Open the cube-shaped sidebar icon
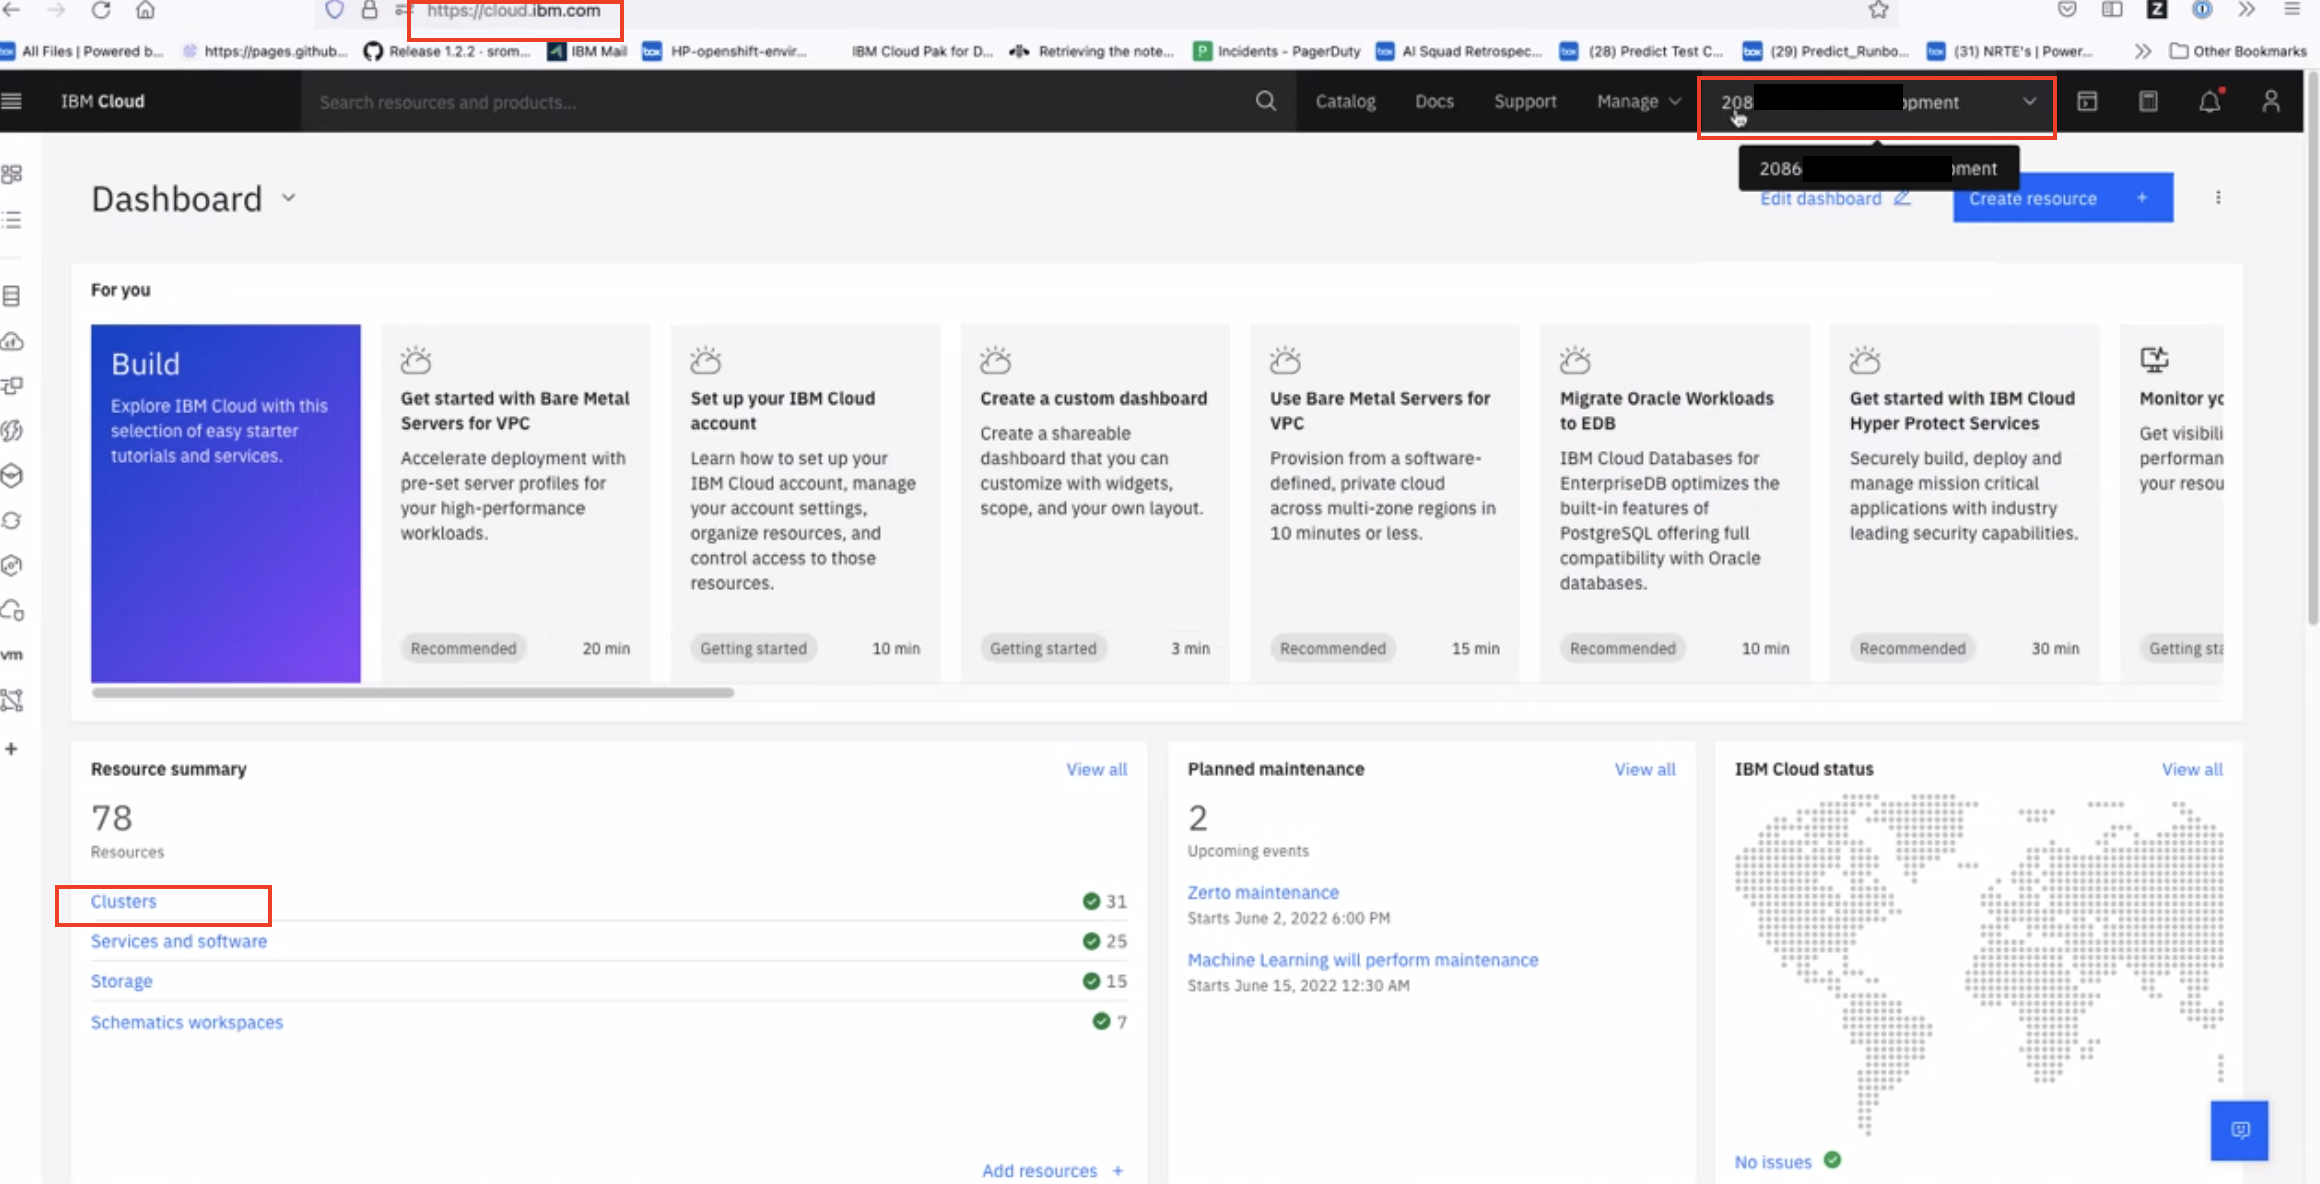2320x1184 pixels. point(12,476)
